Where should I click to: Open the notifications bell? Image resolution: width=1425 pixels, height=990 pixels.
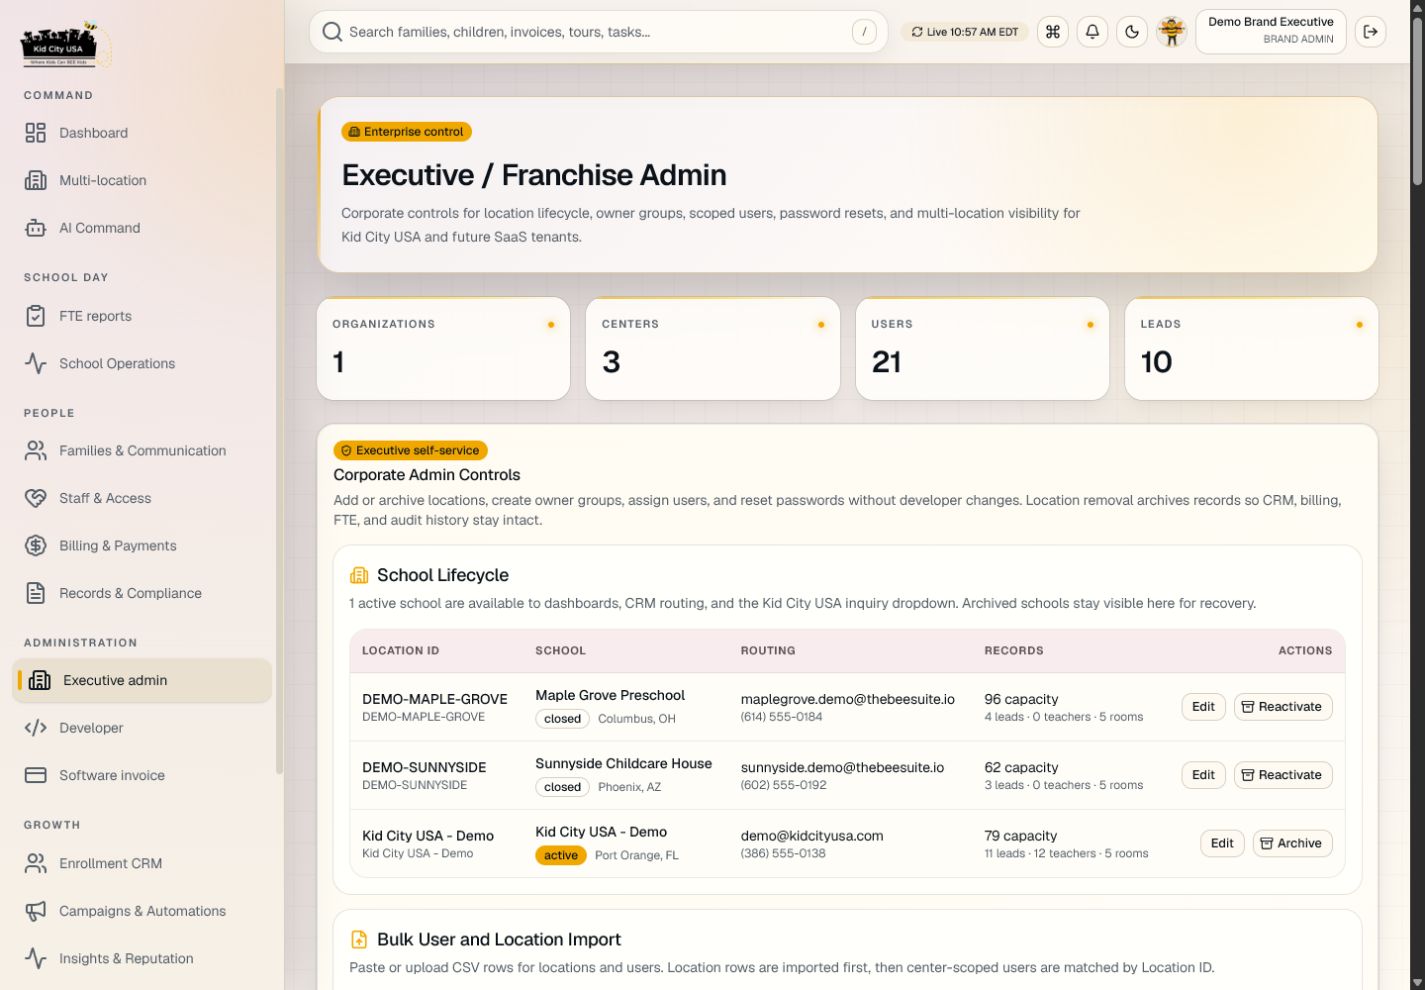[x=1092, y=32]
